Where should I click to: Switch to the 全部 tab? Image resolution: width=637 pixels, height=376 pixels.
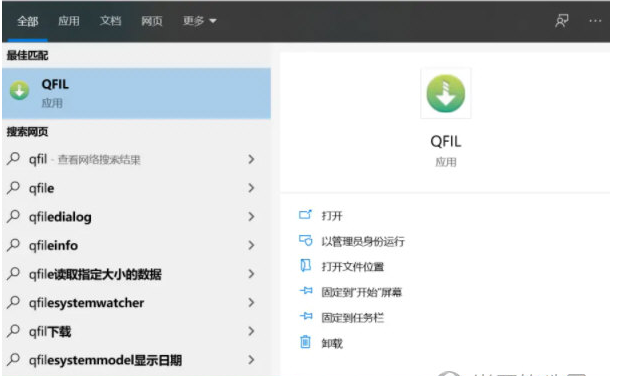tap(28, 21)
